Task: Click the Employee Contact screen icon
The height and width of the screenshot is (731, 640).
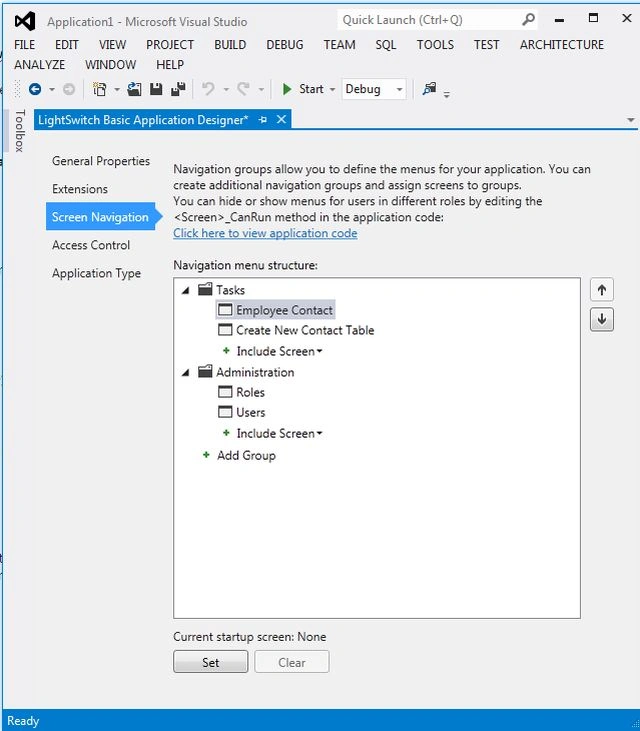Action: pos(225,310)
